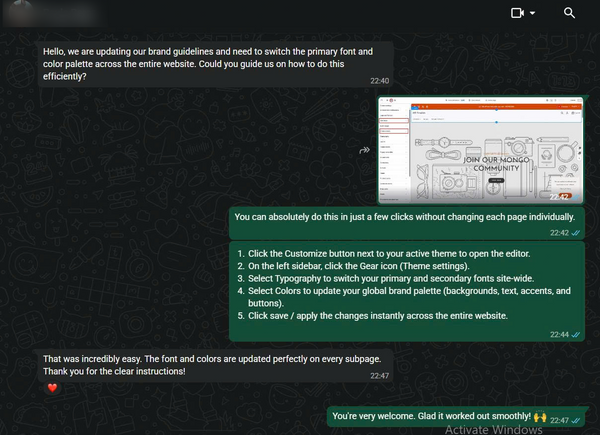Open the search in chat magnifier
The width and height of the screenshot is (600, 435).
[569, 13]
